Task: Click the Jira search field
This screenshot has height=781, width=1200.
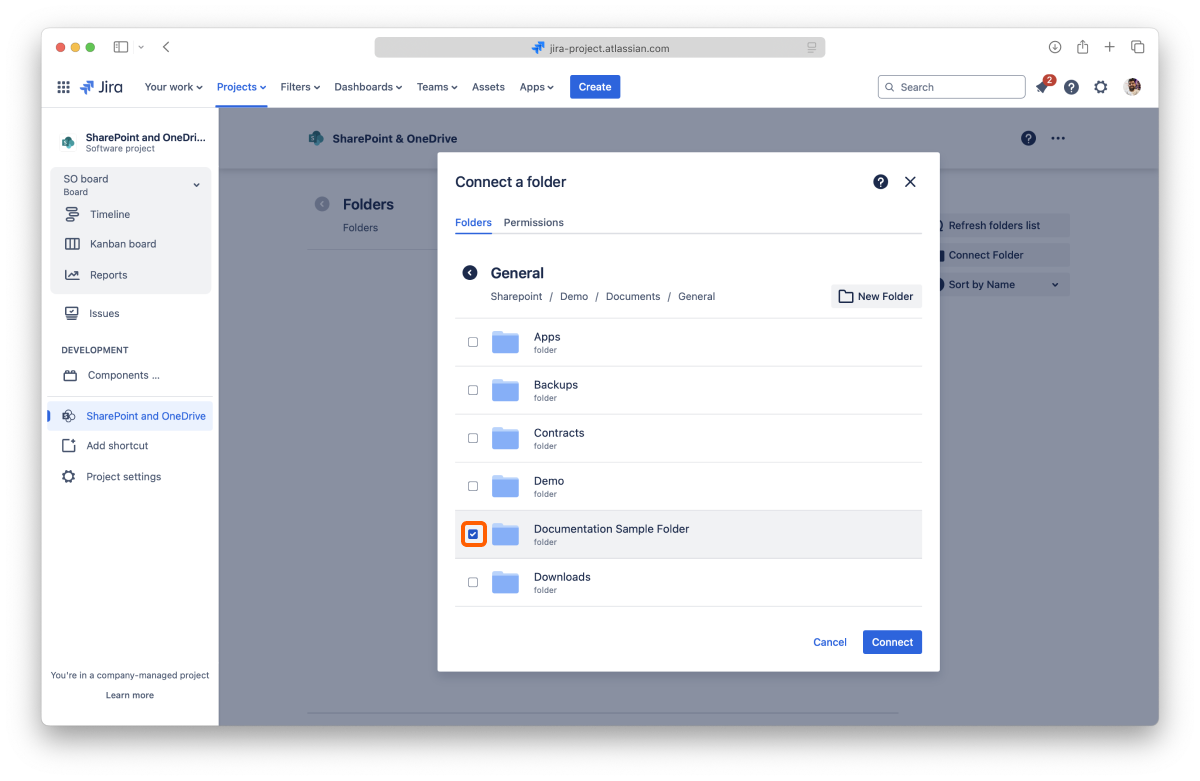Action: click(x=952, y=87)
